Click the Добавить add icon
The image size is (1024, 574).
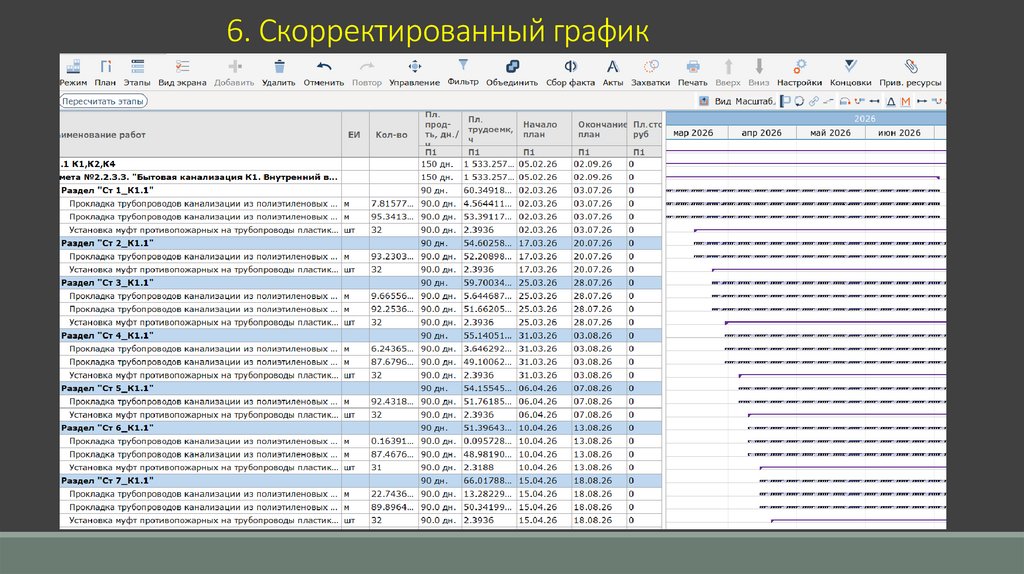(234, 67)
